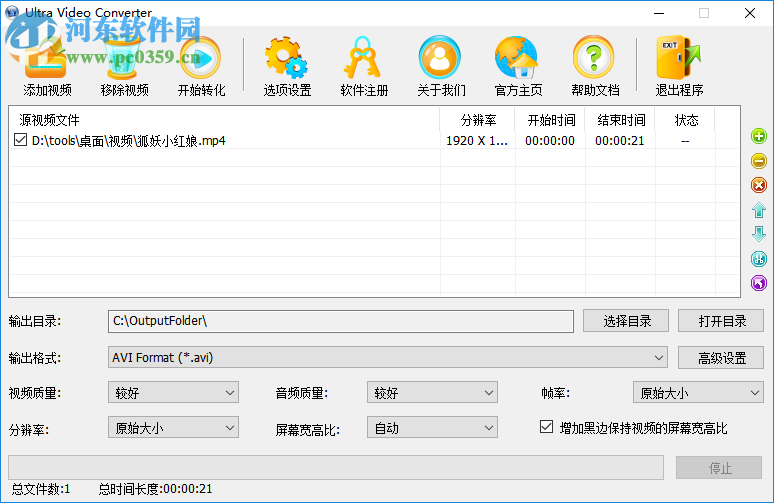Open the 音频质量 dropdown
Image resolution: width=774 pixels, height=503 pixels.
click(x=432, y=392)
